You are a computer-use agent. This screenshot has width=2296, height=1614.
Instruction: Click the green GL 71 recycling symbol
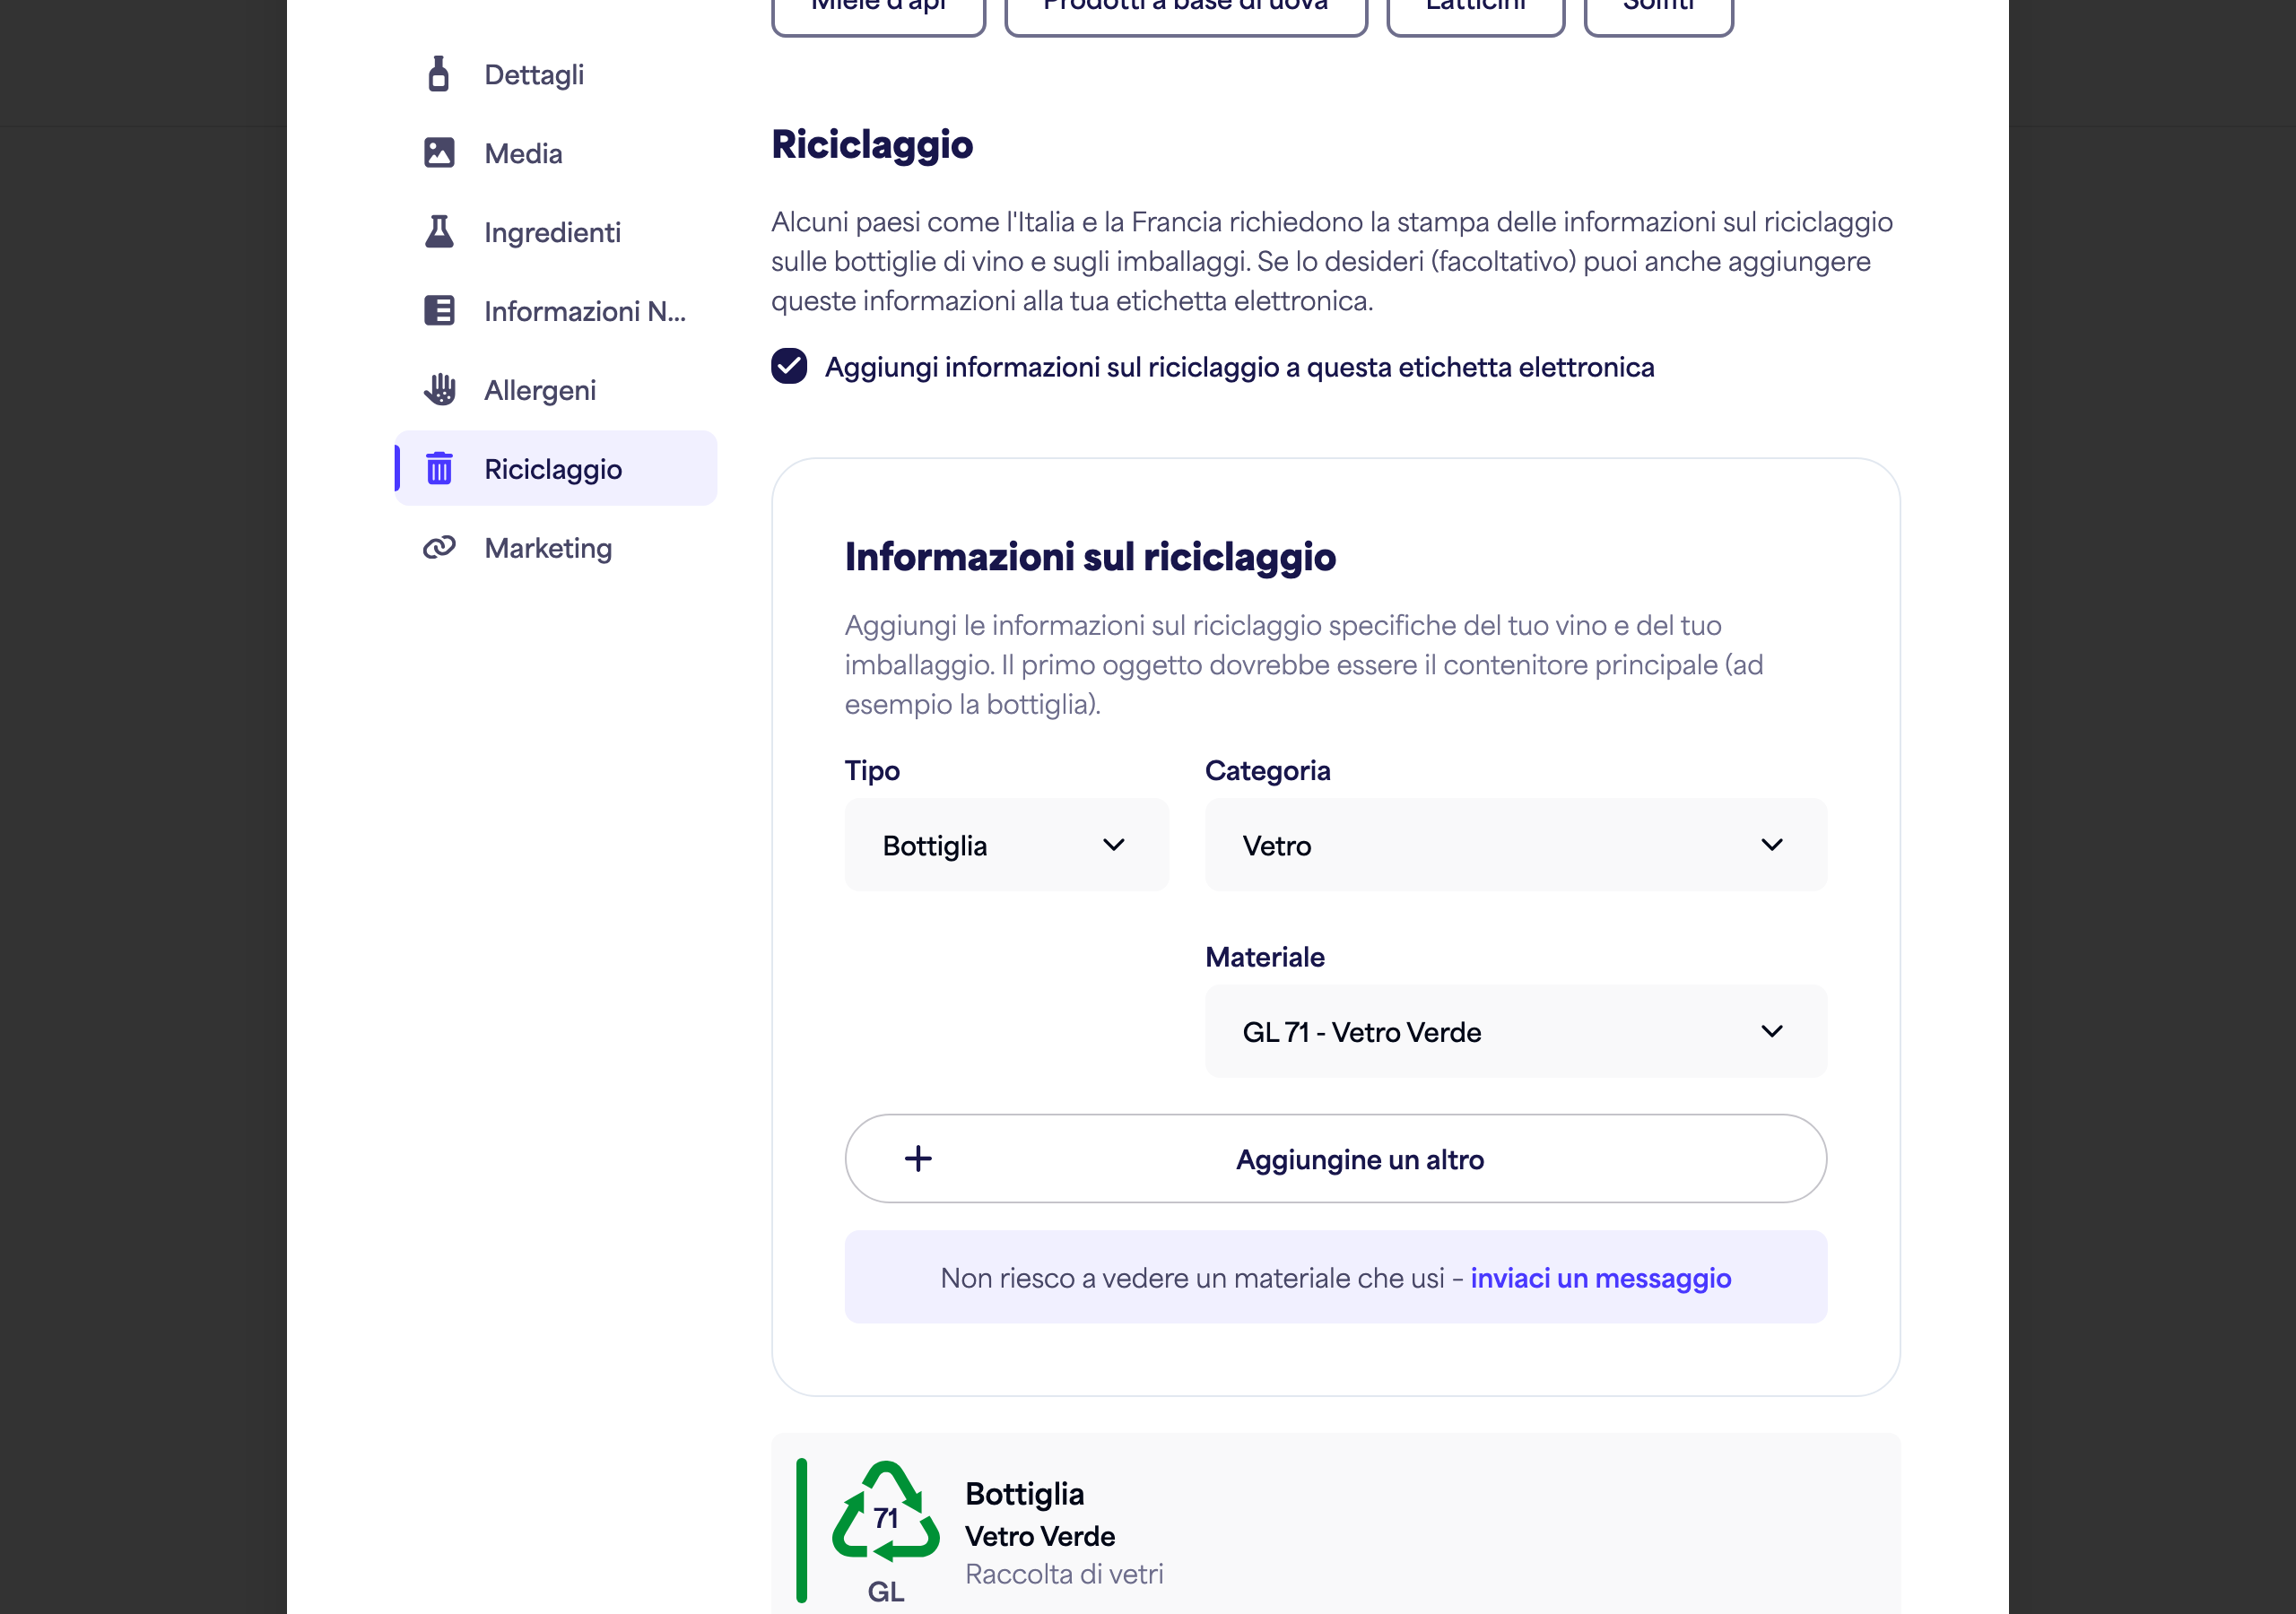click(886, 1511)
